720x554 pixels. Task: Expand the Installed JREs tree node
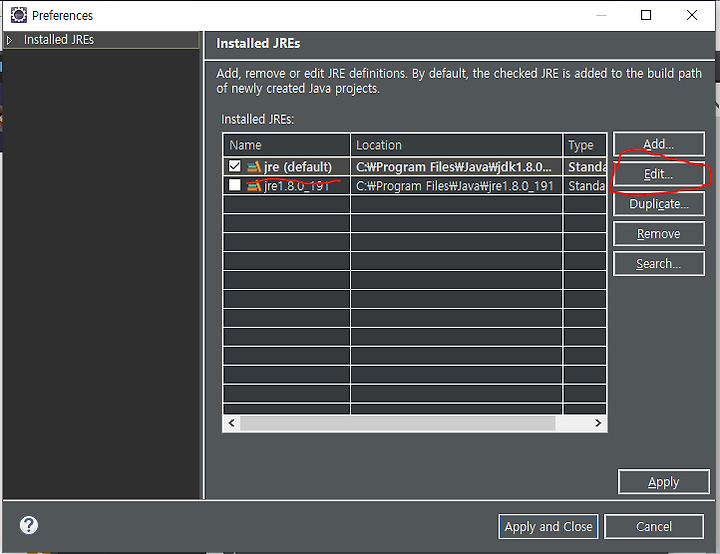(x=9, y=40)
